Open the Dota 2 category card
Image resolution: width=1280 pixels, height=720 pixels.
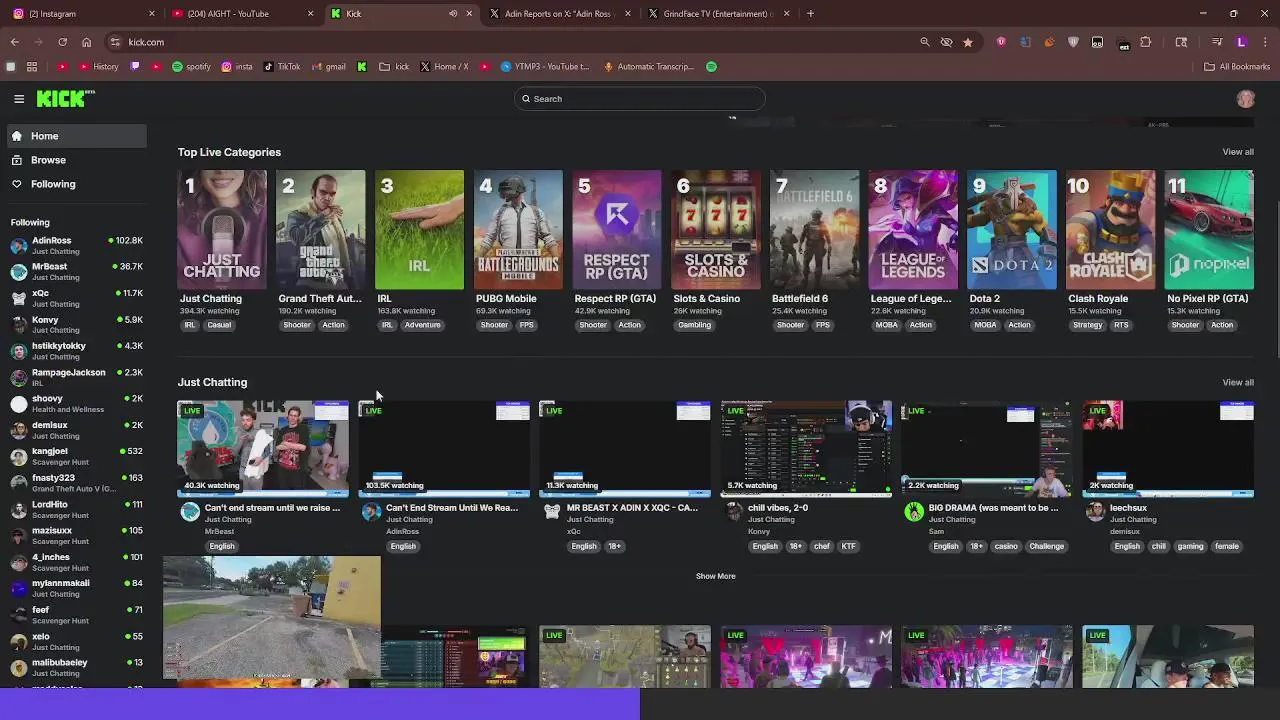point(1012,230)
